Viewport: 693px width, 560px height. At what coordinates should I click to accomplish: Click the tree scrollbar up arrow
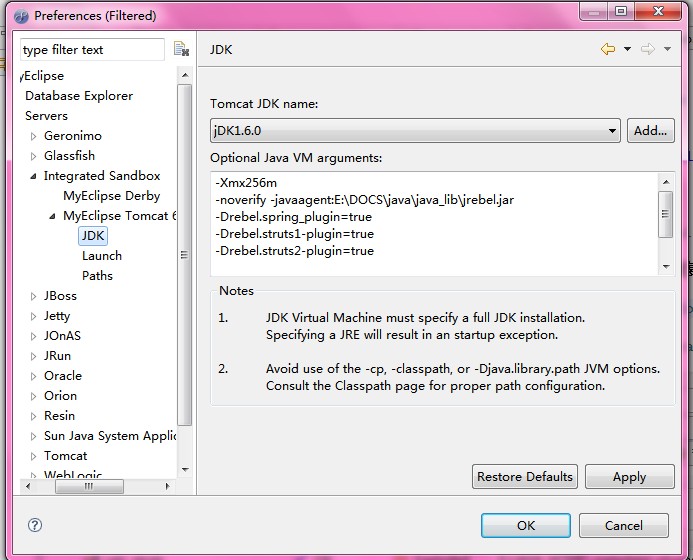tap(185, 75)
